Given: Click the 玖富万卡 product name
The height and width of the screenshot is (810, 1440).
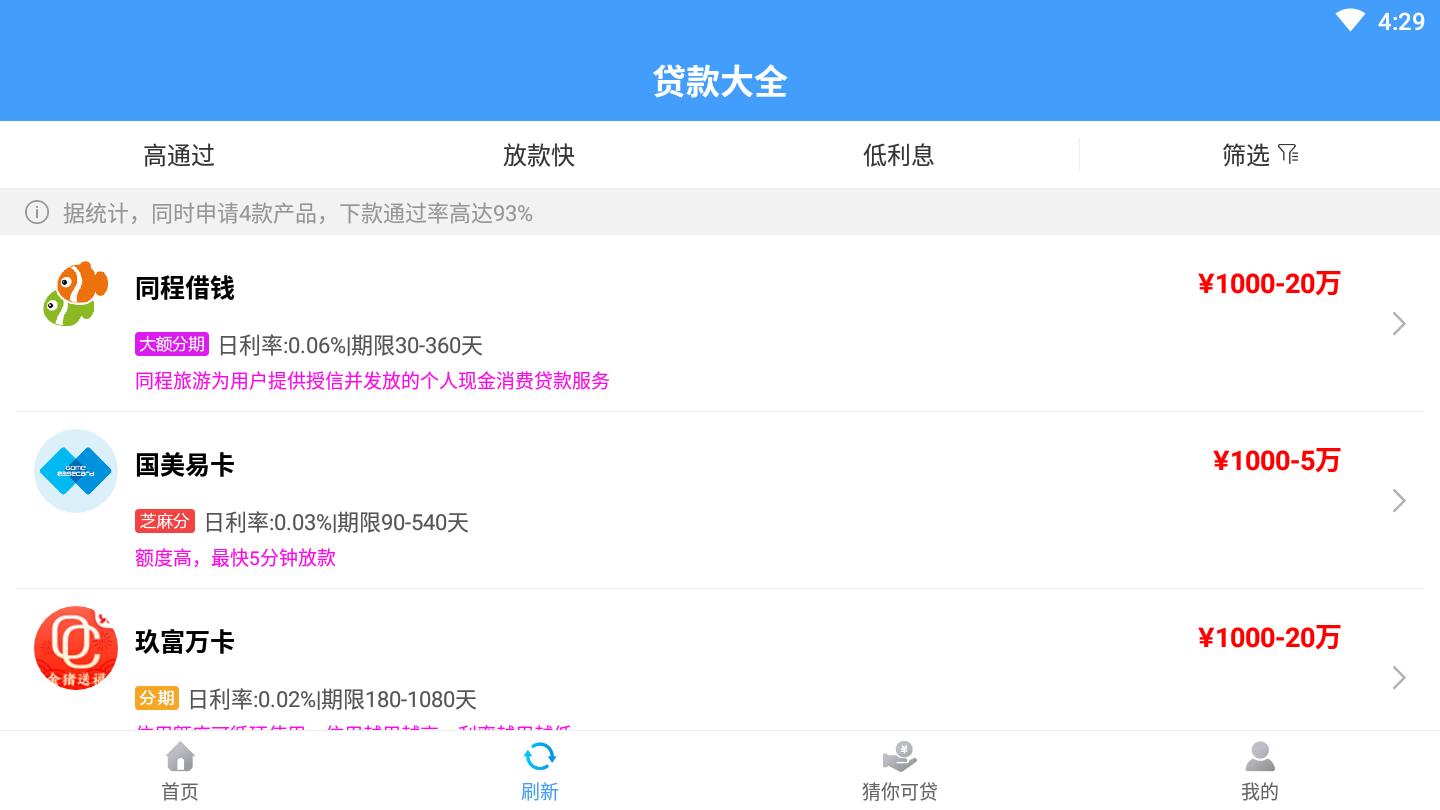Looking at the screenshot, I should point(185,642).
